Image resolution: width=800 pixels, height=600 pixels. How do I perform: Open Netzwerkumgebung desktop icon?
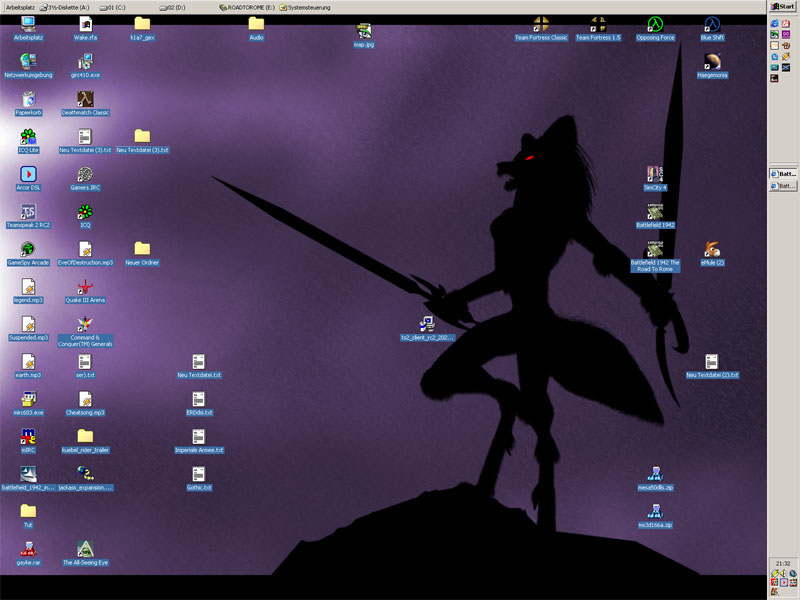(28, 66)
